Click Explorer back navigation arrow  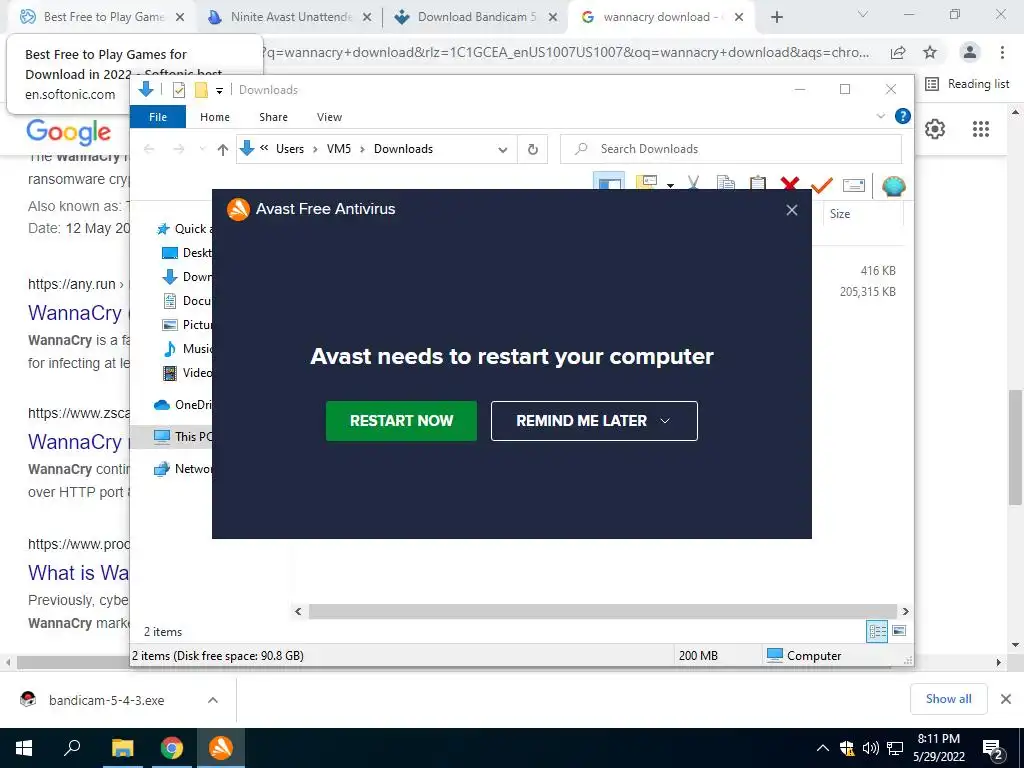pos(149,150)
